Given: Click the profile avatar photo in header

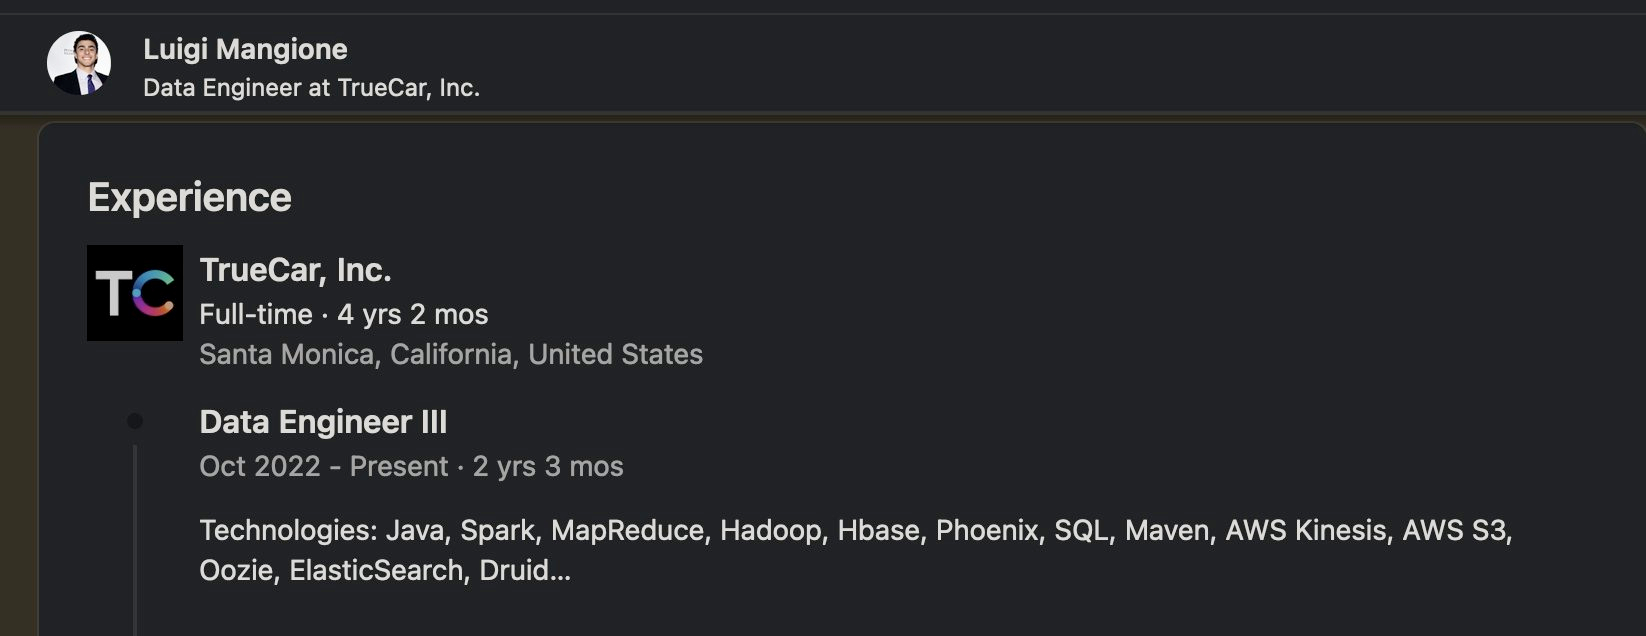Looking at the screenshot, I should (79, 63).
